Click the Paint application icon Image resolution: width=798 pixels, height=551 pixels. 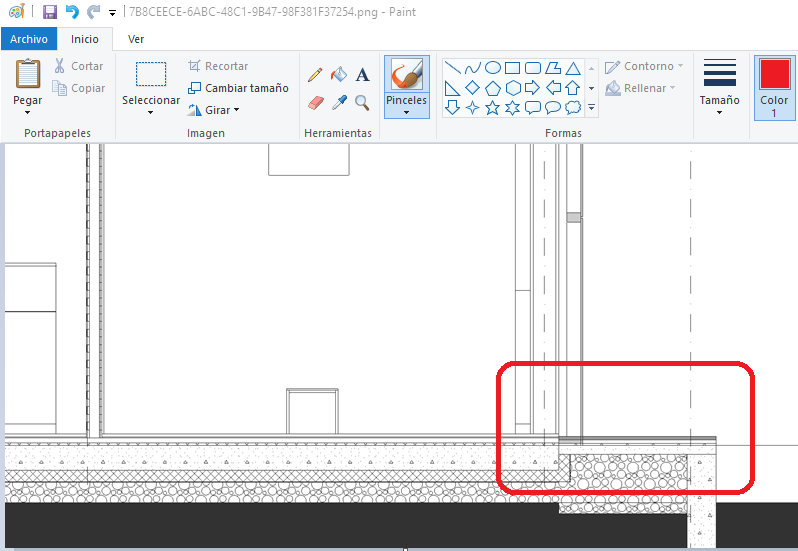(x=17, y=11)
